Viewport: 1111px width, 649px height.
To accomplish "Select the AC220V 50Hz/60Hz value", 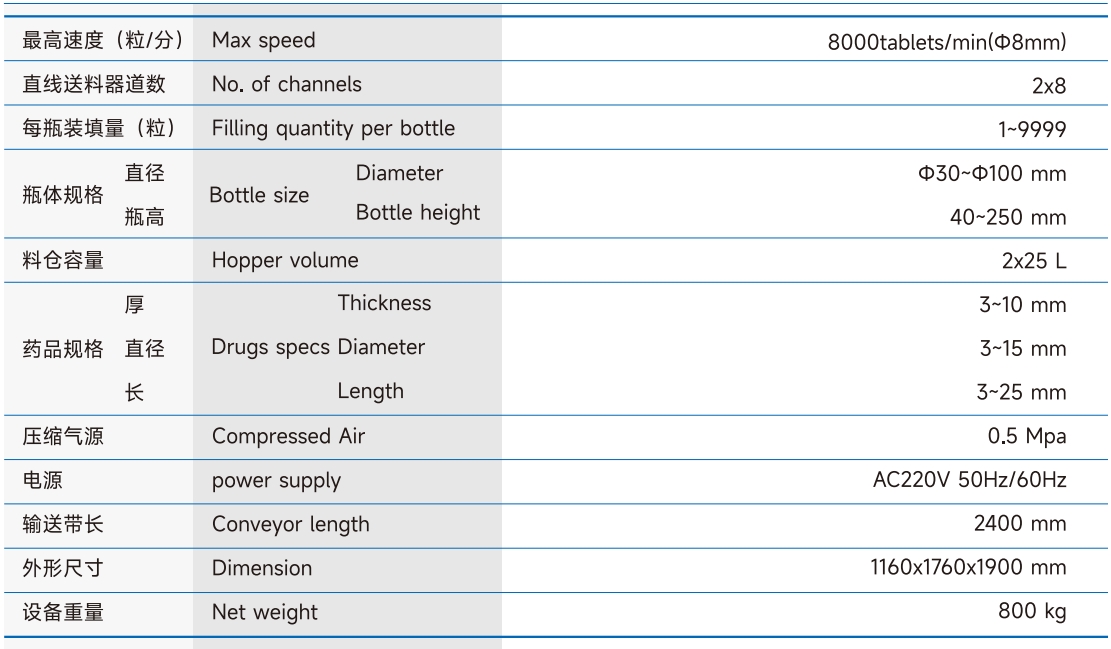I will [969, 480].
